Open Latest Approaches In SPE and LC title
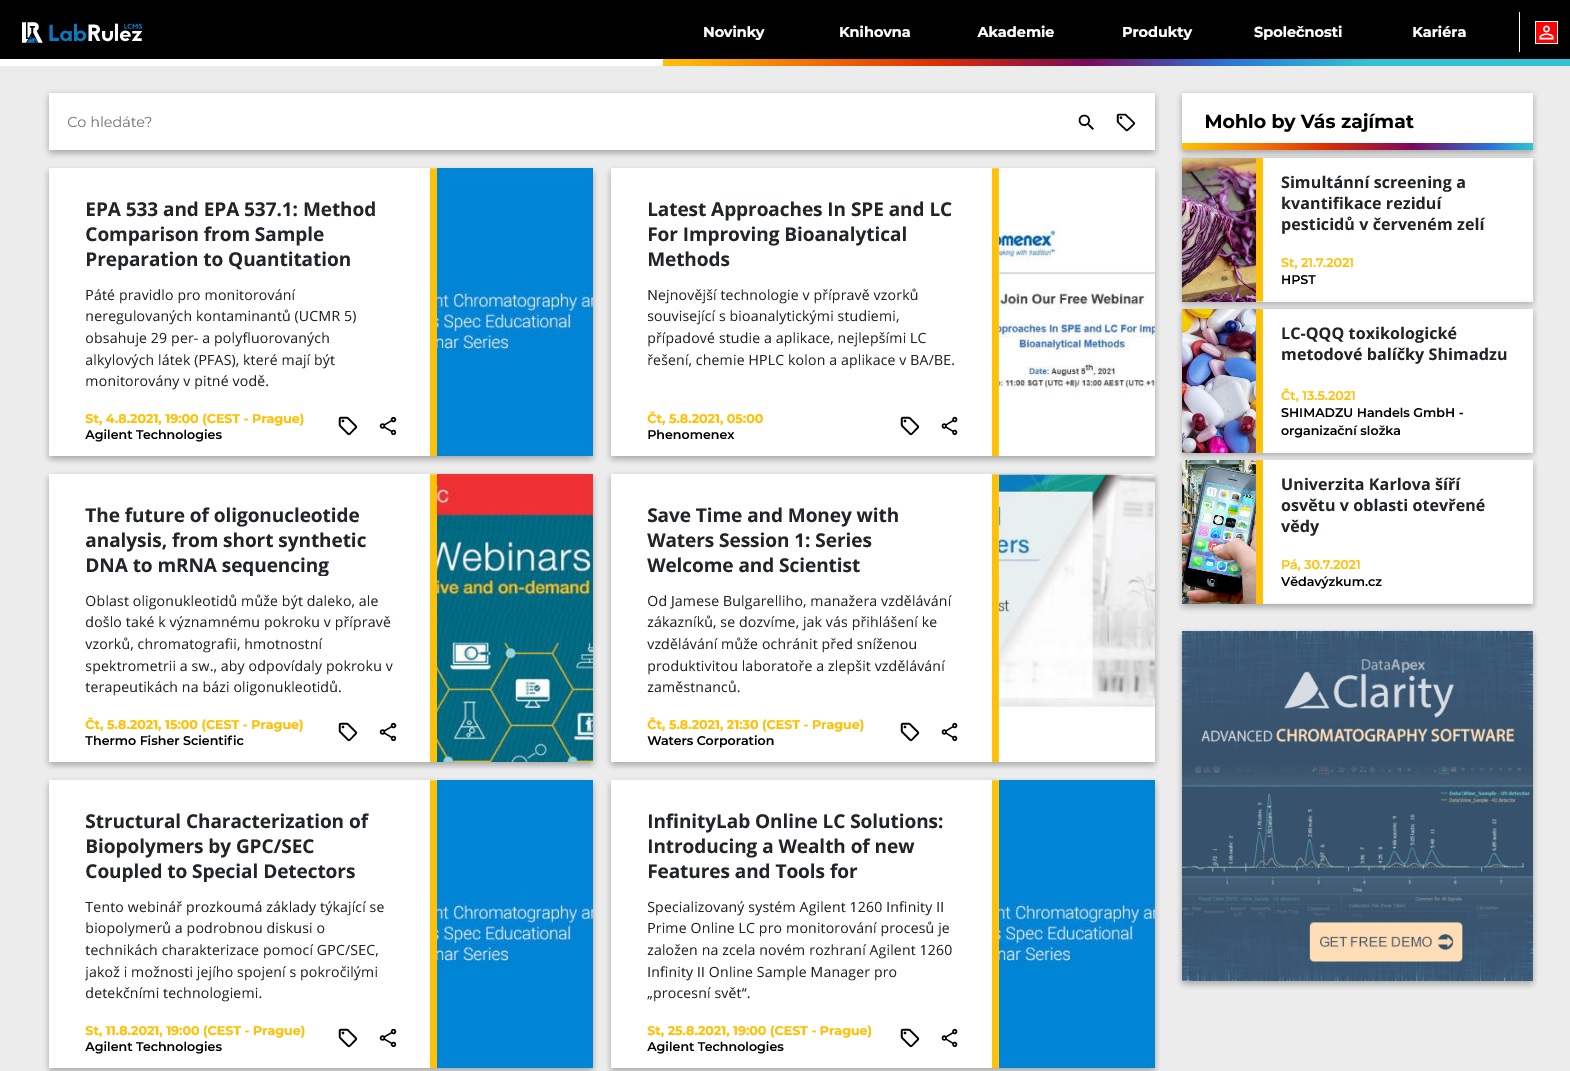The width and height of the screenshot is (1570, 1071). (799, 234)
